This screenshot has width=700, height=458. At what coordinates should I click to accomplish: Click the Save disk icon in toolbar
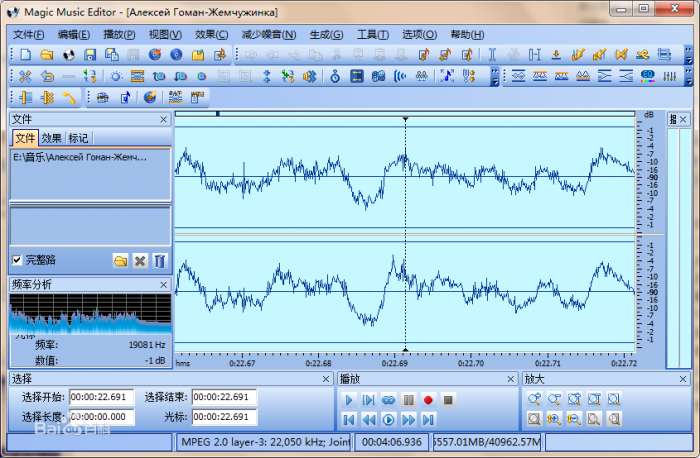tap(89, 54)
